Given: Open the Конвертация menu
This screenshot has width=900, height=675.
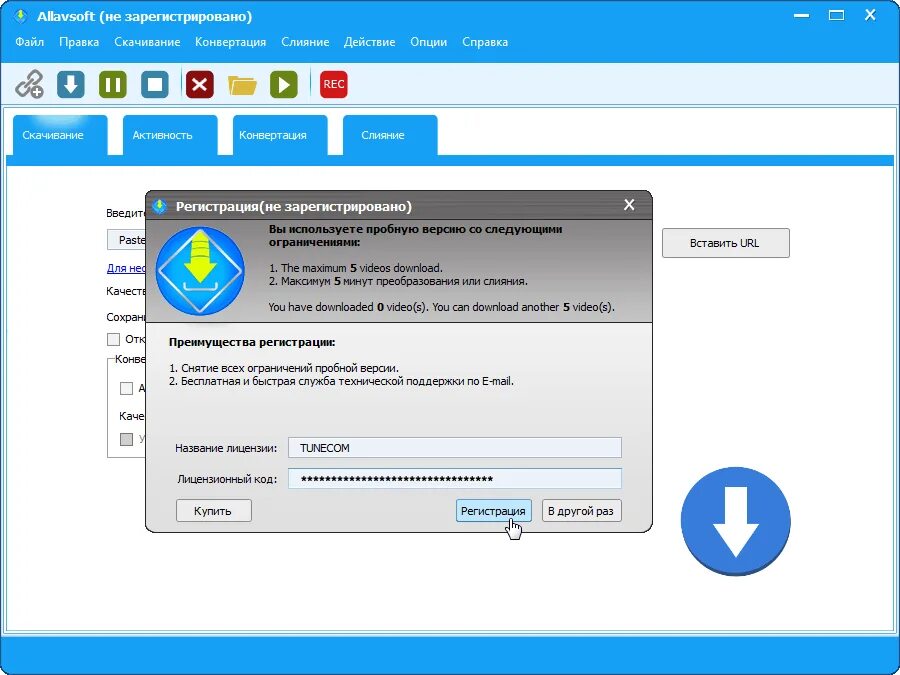Looking at the screenshot, I should click(x=230, y=42).
